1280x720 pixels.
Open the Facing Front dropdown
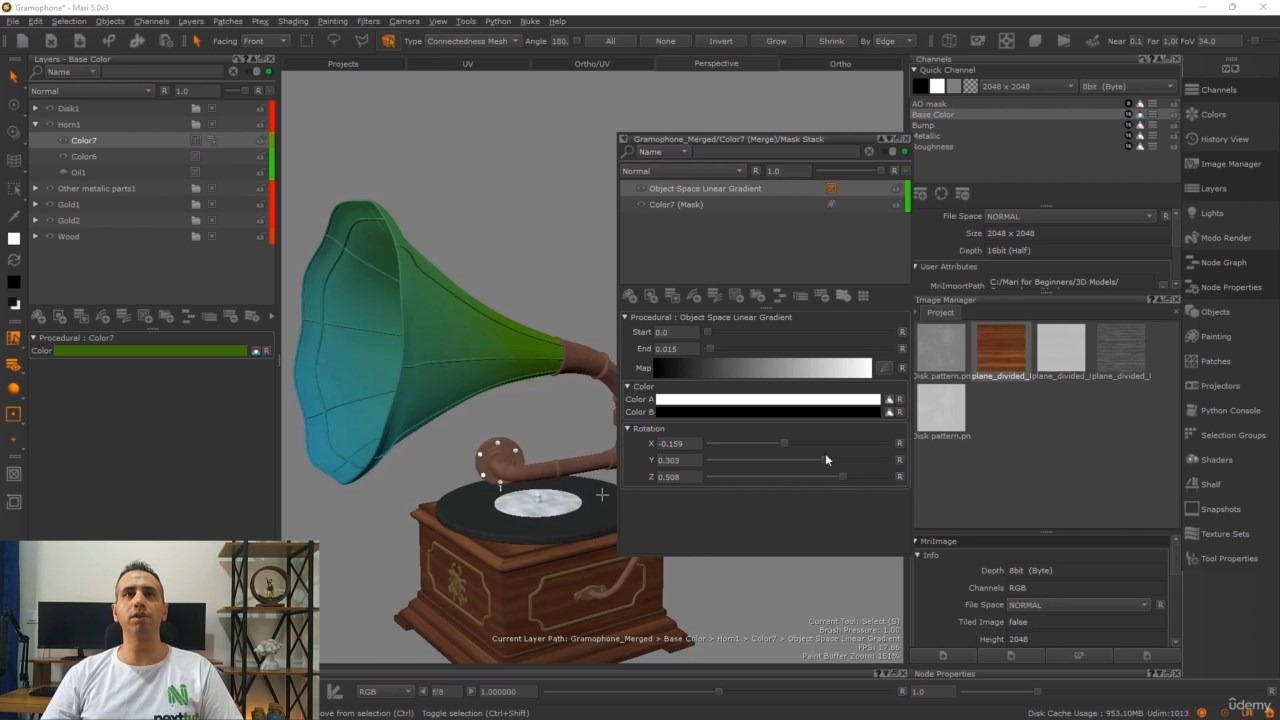265,41
